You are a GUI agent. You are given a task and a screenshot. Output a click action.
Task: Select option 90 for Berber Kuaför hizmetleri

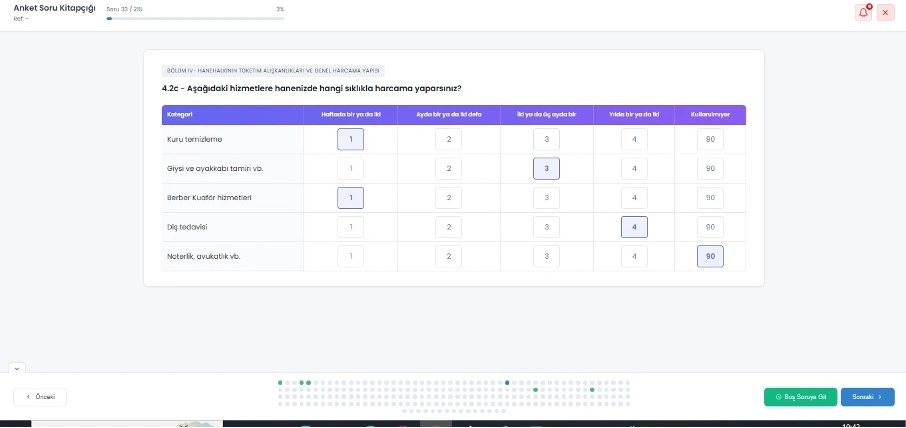tap(710, 198)
